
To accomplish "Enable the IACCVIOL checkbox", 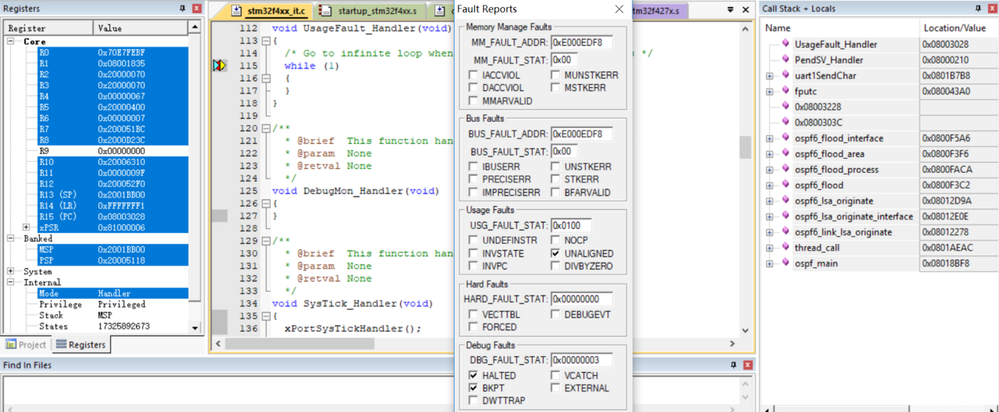I will [x=473, y=75].
